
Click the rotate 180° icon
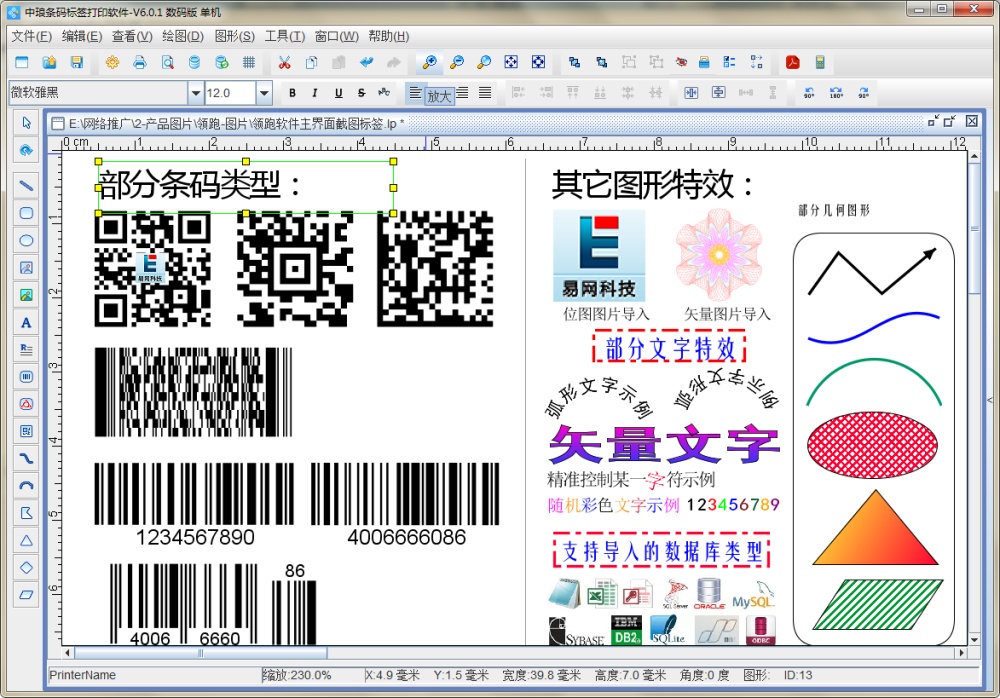click(x=835, y=93)
